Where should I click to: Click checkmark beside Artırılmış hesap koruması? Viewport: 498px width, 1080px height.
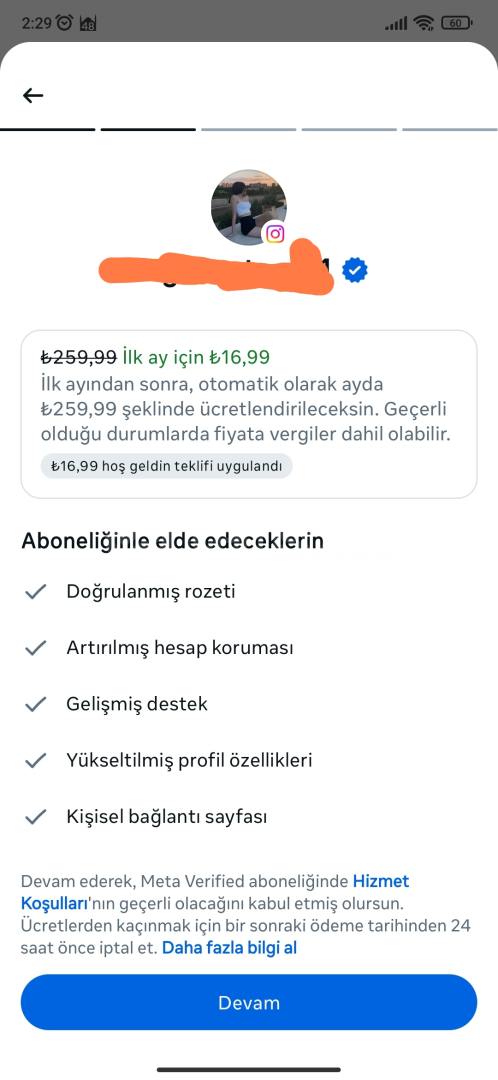35,648
